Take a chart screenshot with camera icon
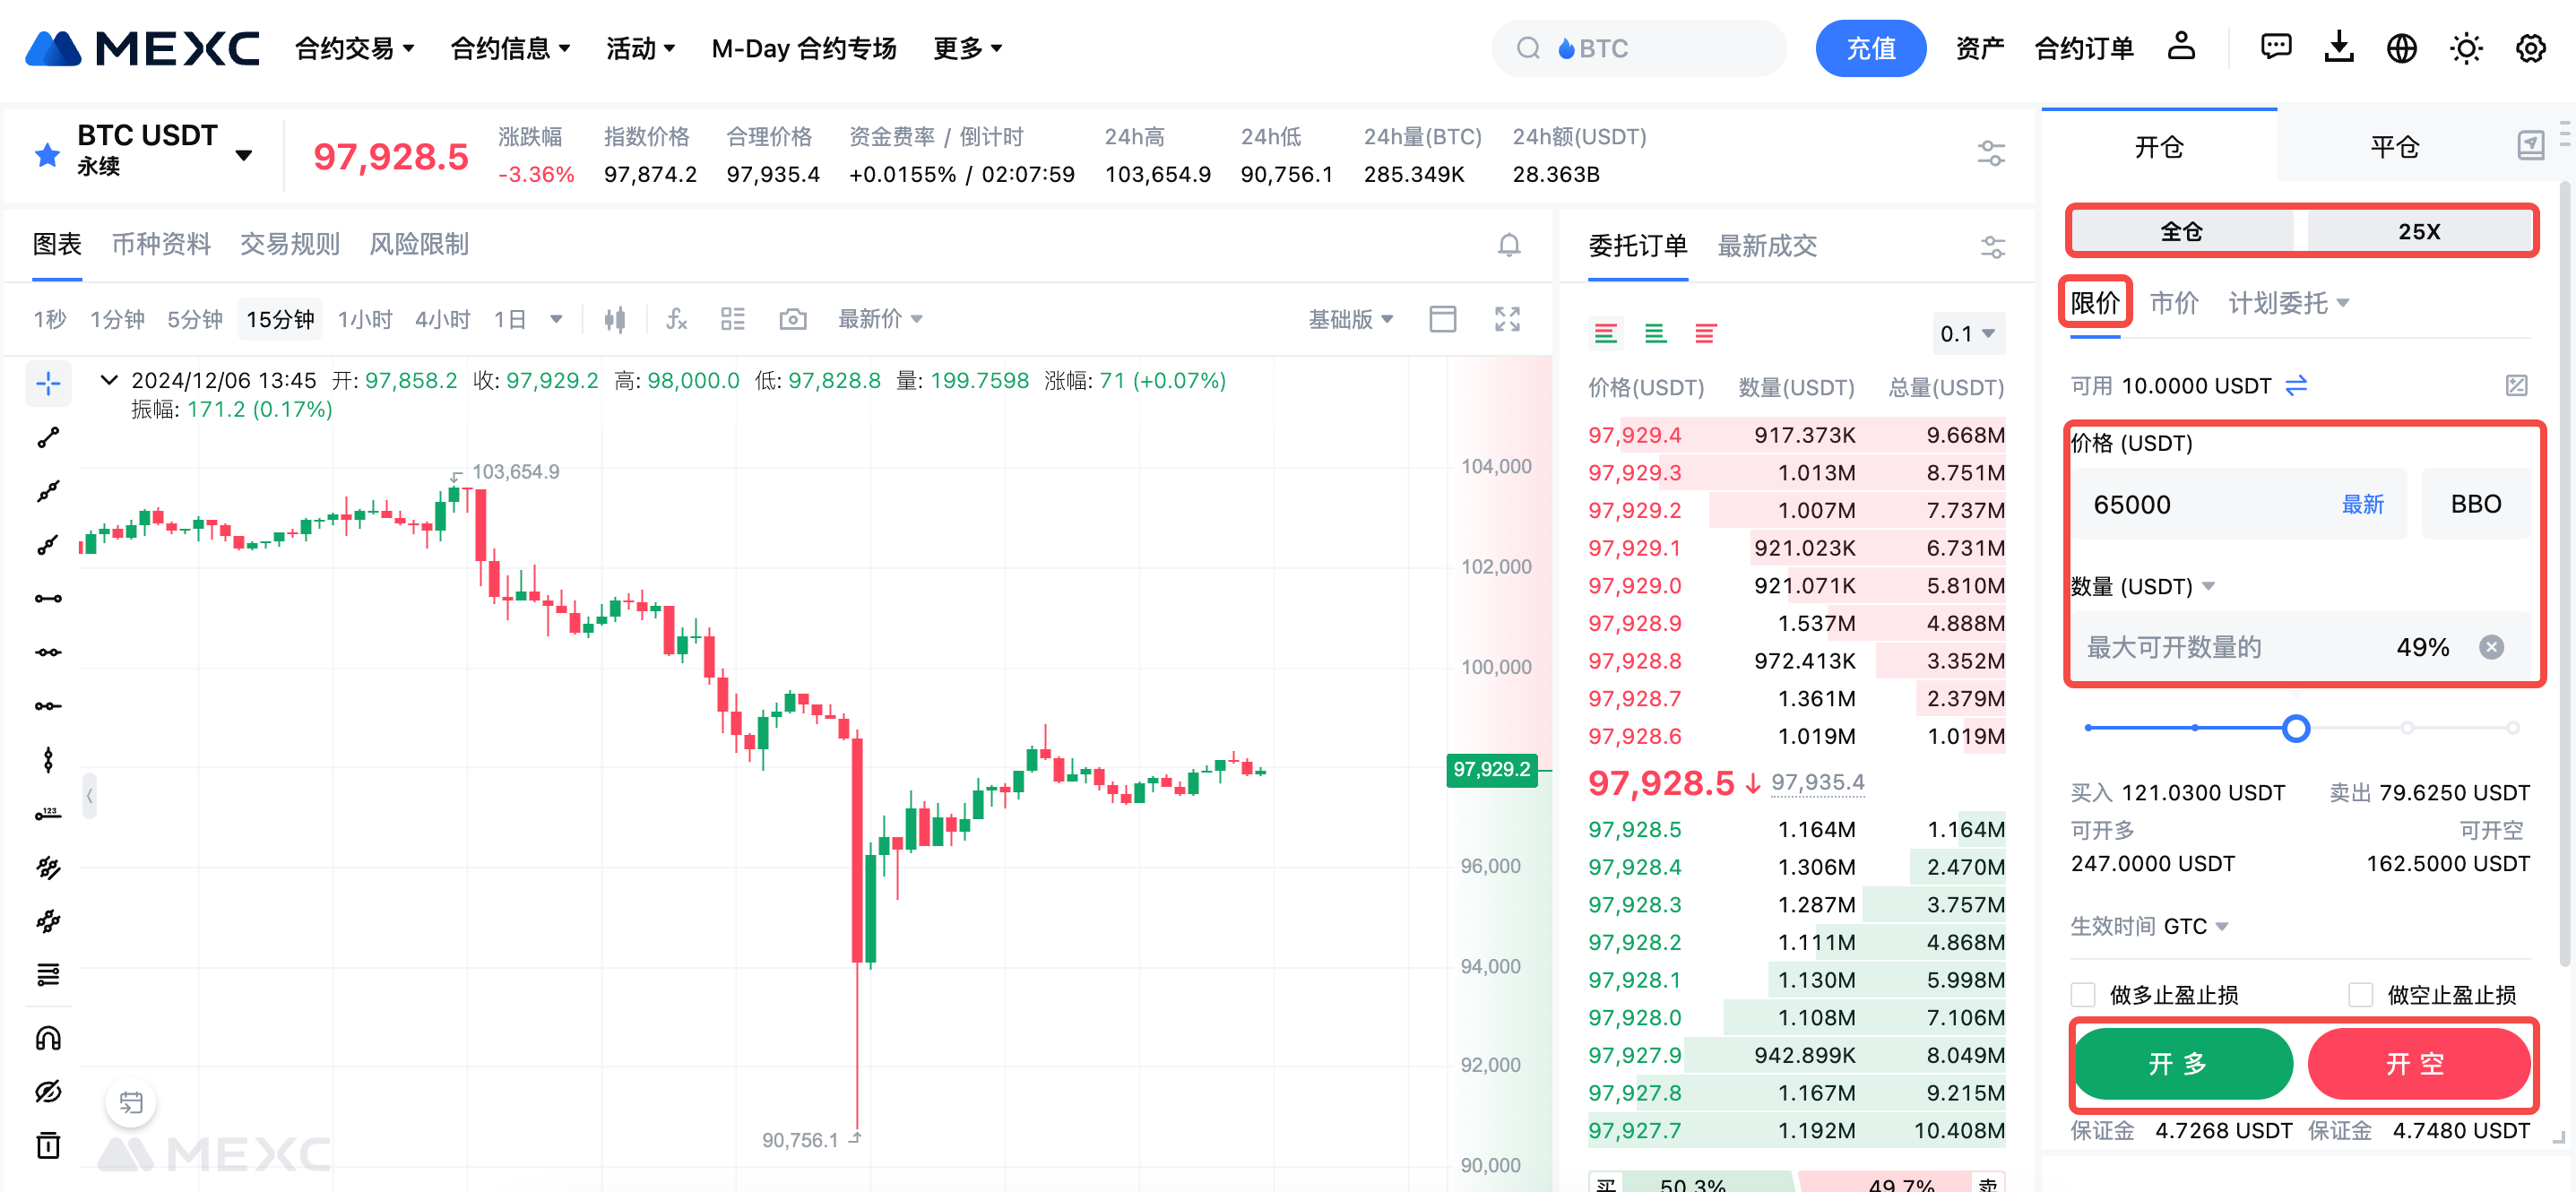This screenshot has height=1192, width=2576. [x=792, y=319]
